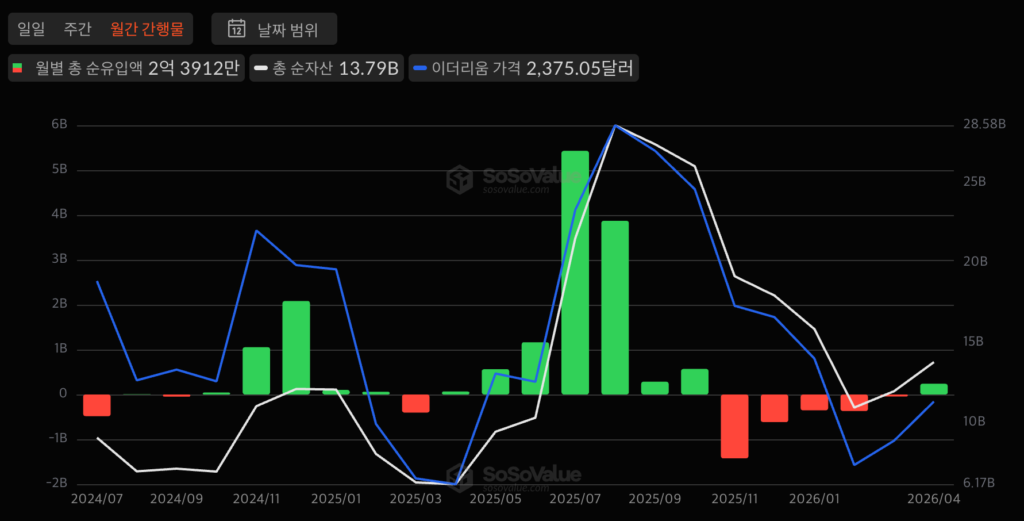Click the white line swatch for 총 순자산

point(261,68)
